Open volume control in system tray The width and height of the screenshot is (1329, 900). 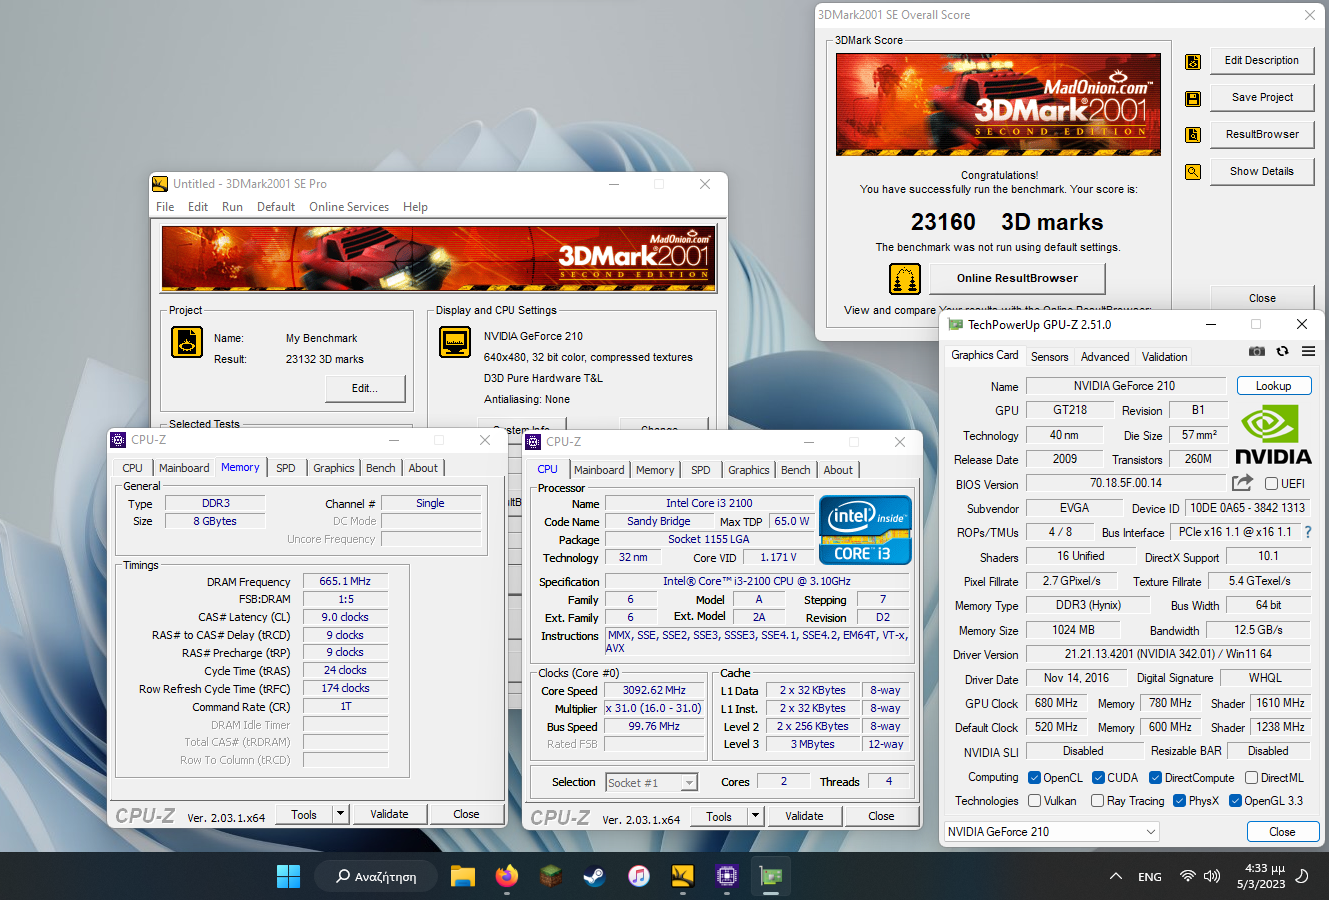point(1212,876)
